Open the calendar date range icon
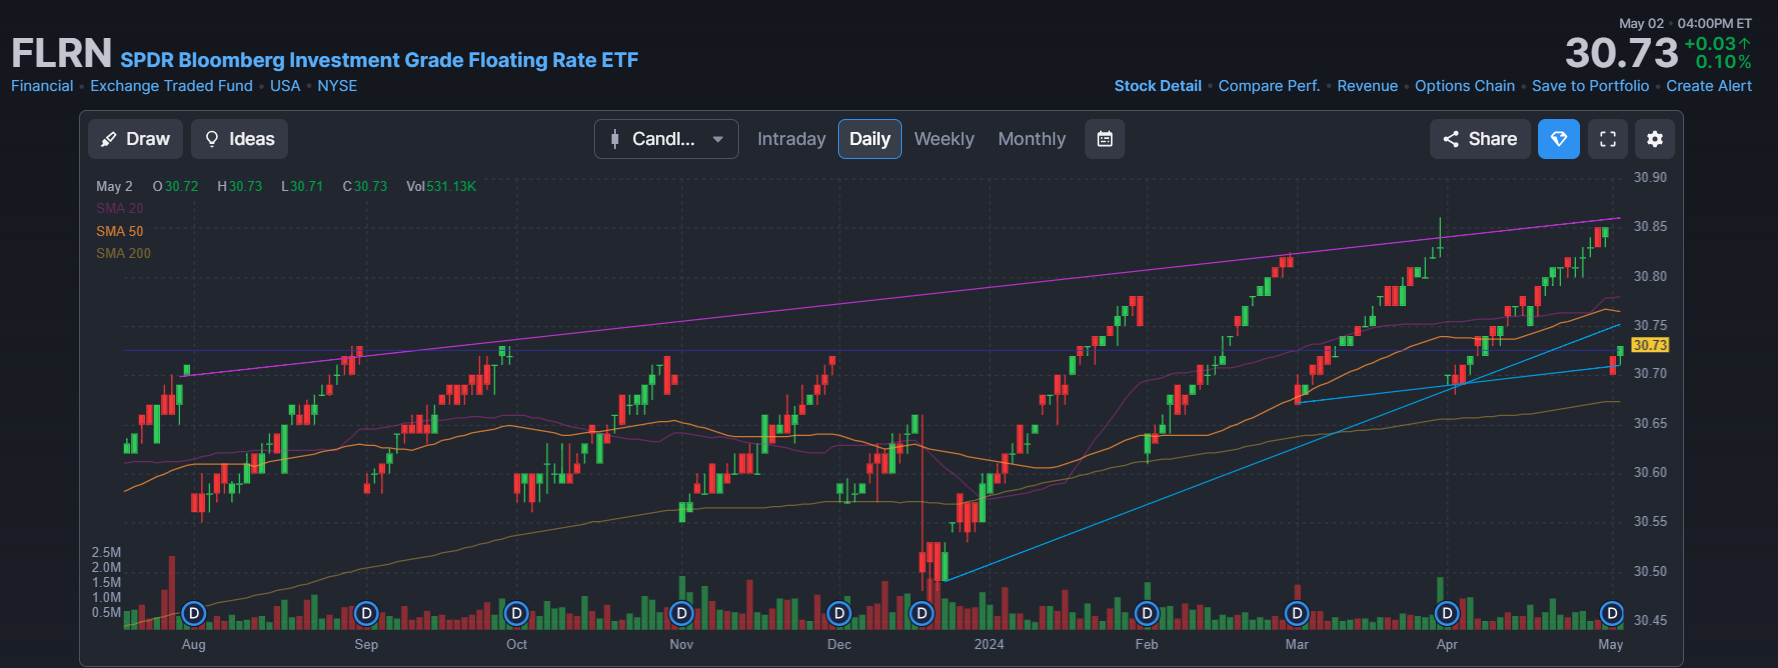This screenshot has height=668, width=1778. point(1105,139)
